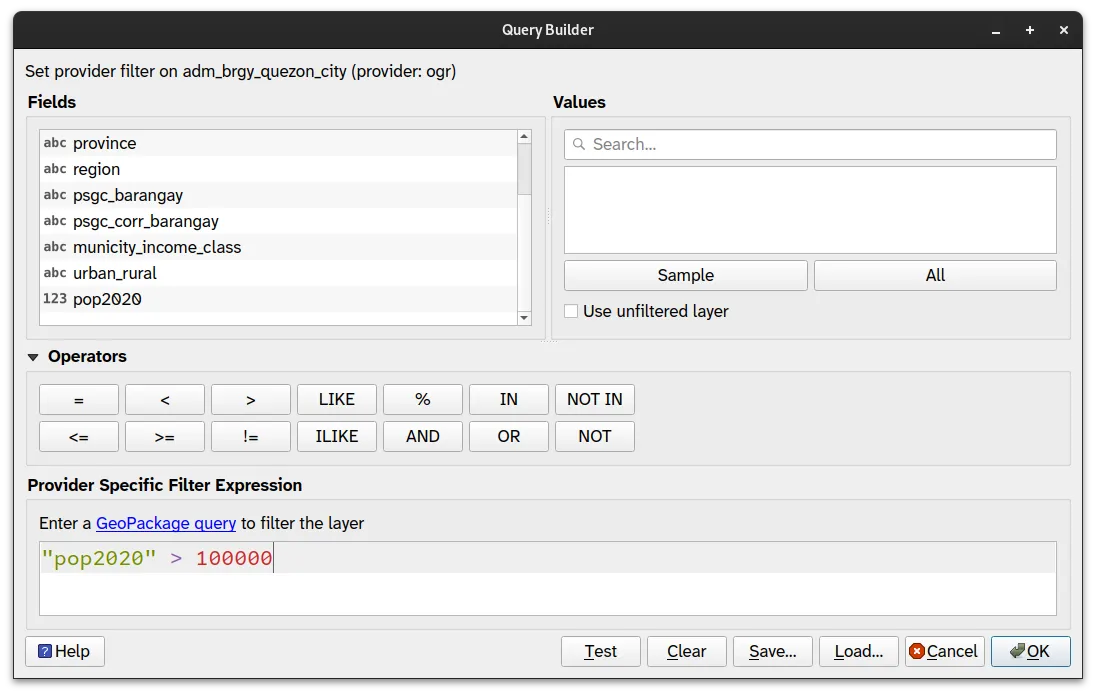The height and width of the screenshot is (695, 1096).
Task: Click the Sample values button
Action: [685, 275]
